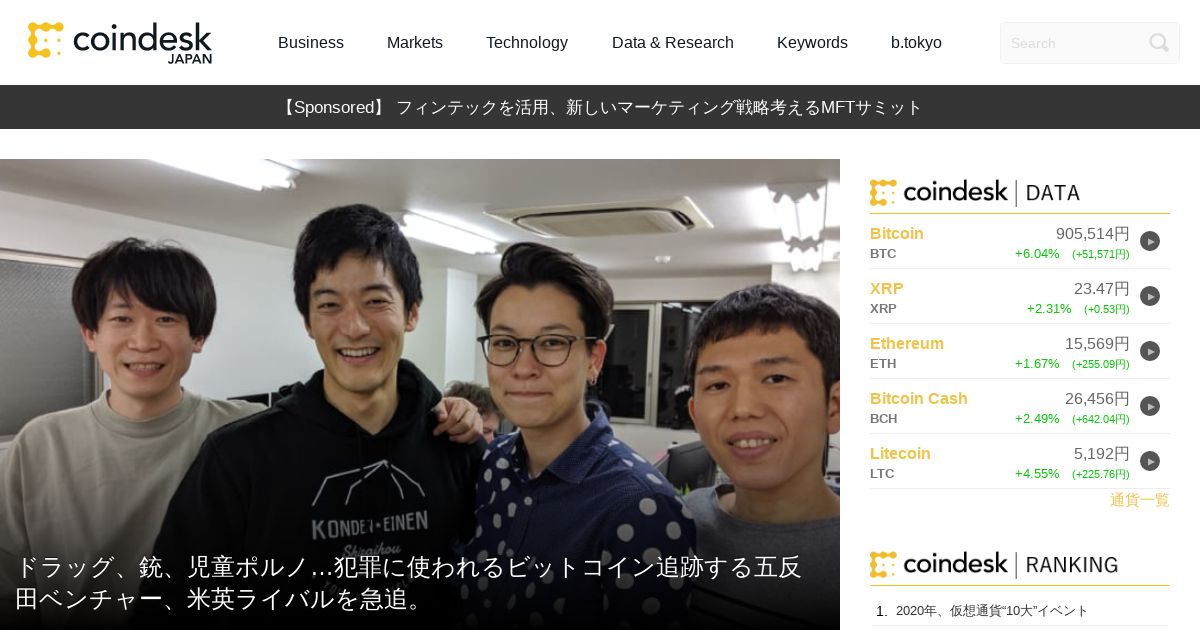Open the Bitcoin price link
Screen dimensions: 1200x630
pyautogui.click(x=897, y=233)
